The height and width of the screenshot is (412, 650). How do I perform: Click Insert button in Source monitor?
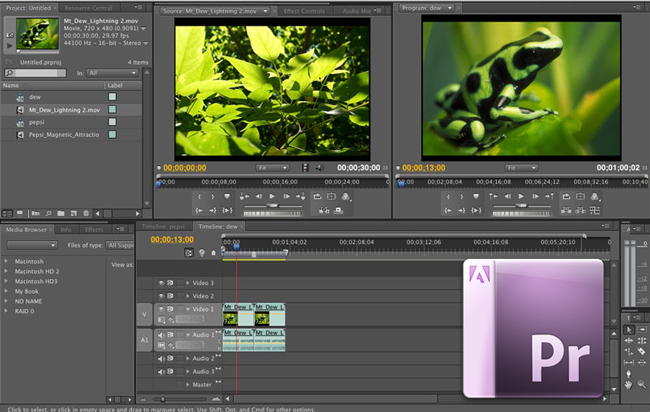coord(324,211)
